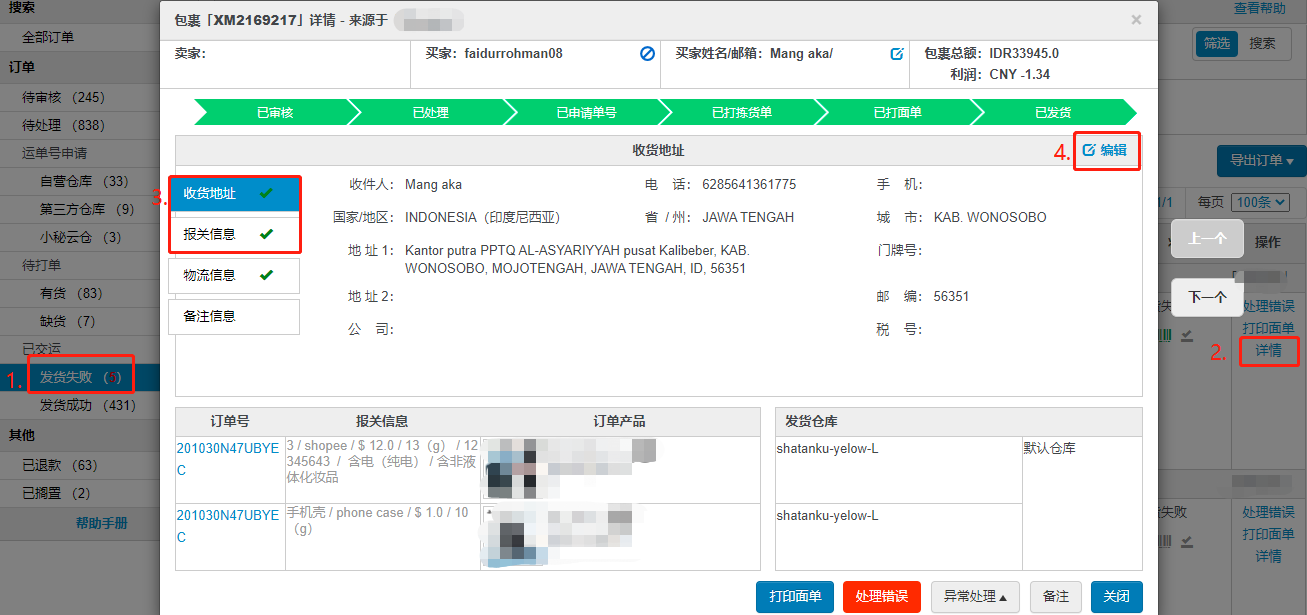Click the block buyer icon next to faidurrohman08
This screenshot has height=615, width=1307.
point(647,54)
